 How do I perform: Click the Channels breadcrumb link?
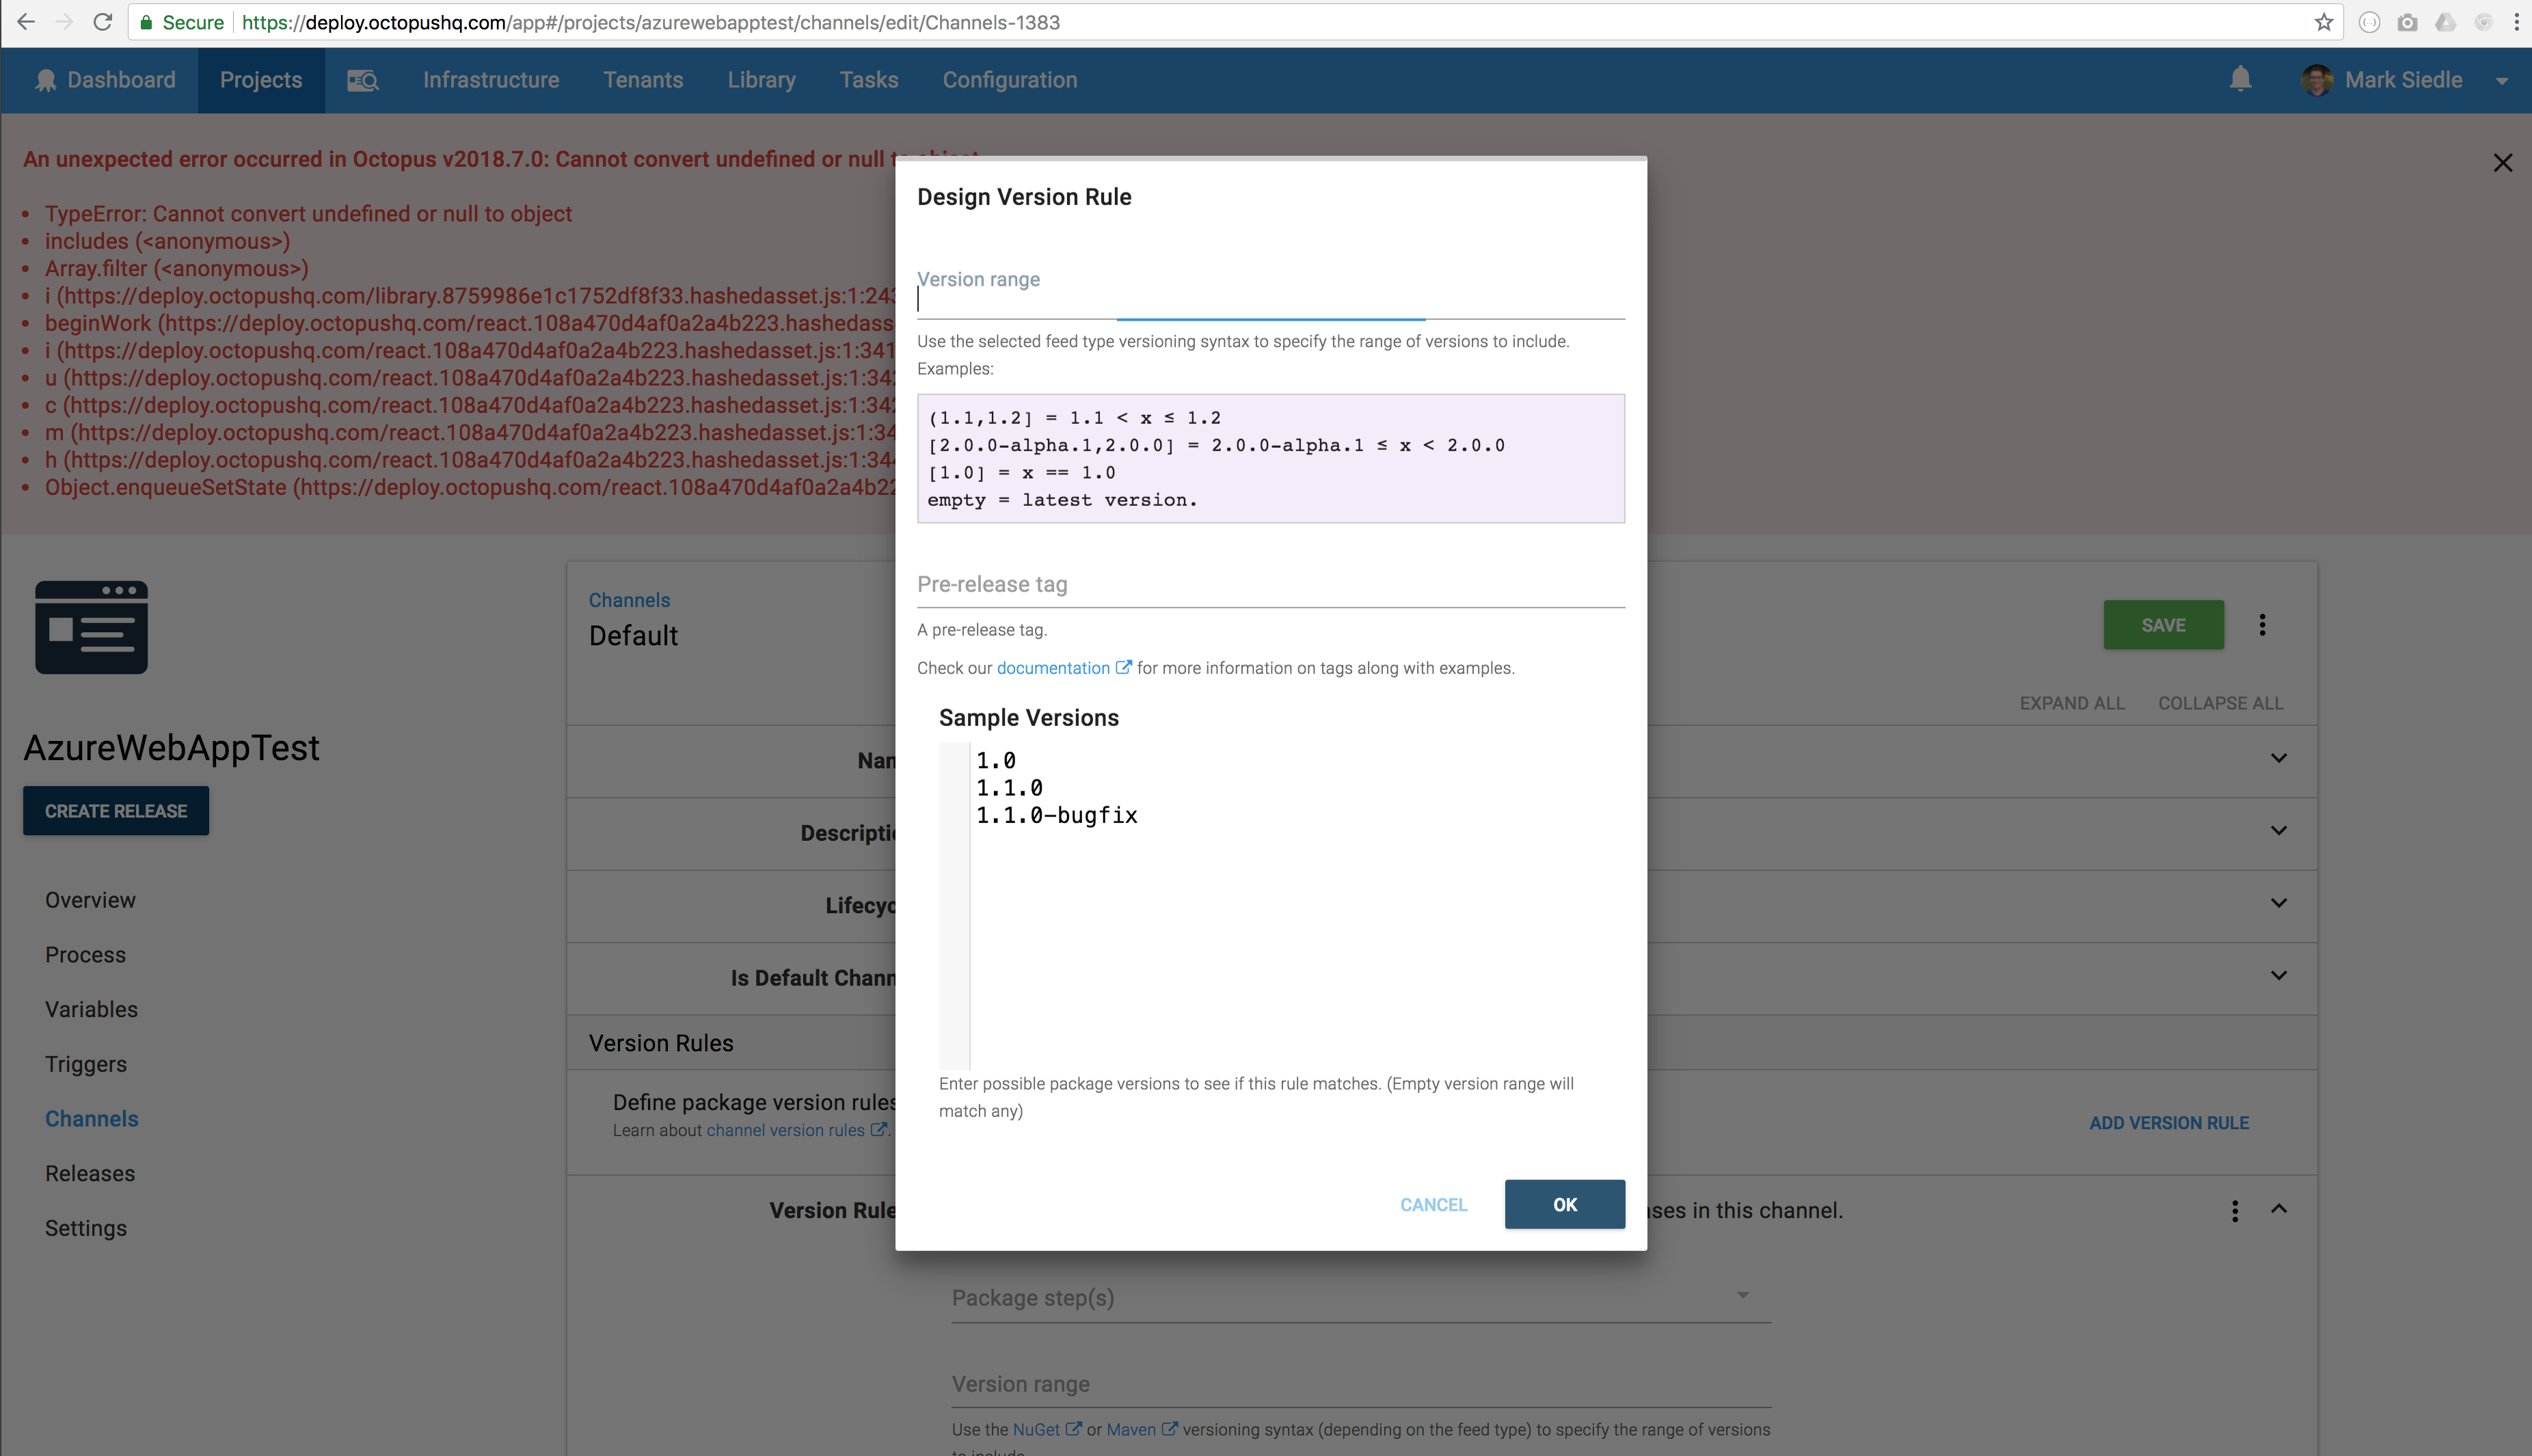click(x=629, y=600)
